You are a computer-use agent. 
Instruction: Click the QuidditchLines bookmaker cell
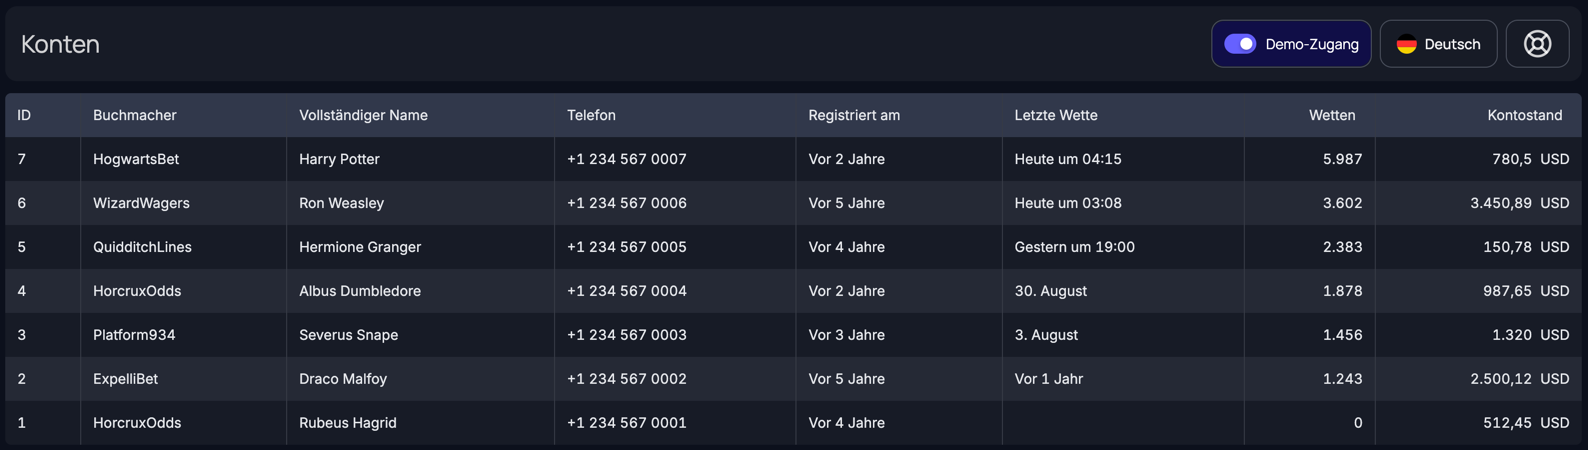click(142, 247)
